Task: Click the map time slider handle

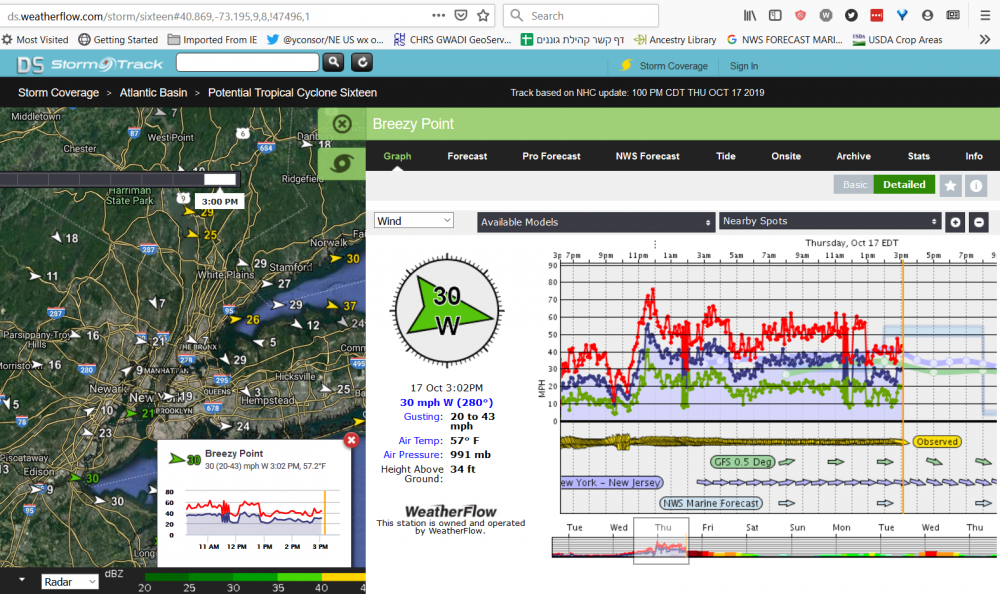Action: pos(219,180)
